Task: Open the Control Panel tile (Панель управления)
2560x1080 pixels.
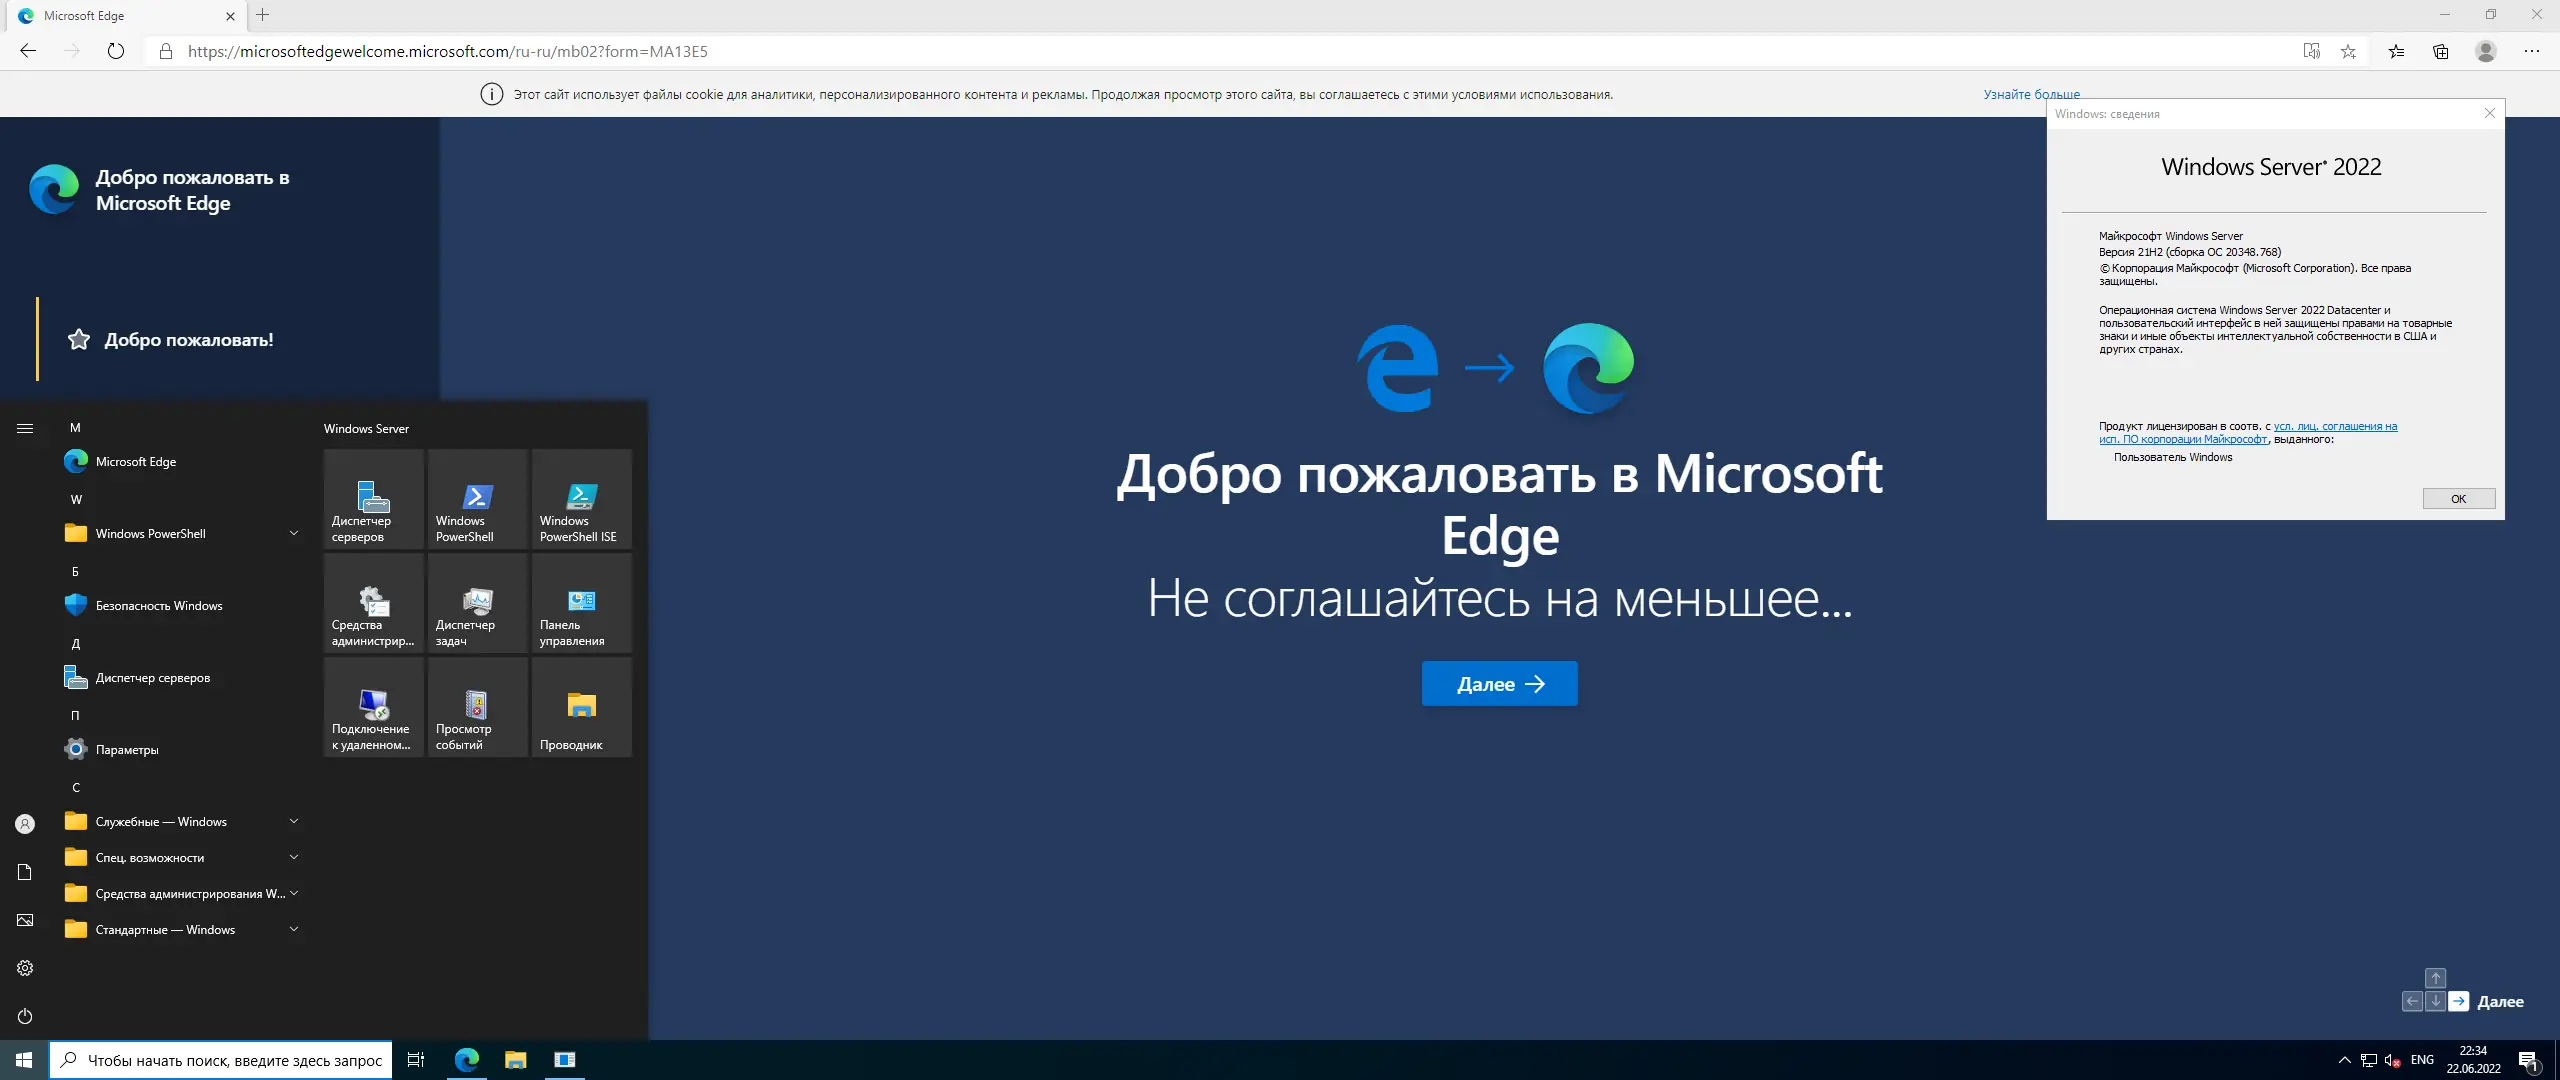Action: tap(581, 603)
